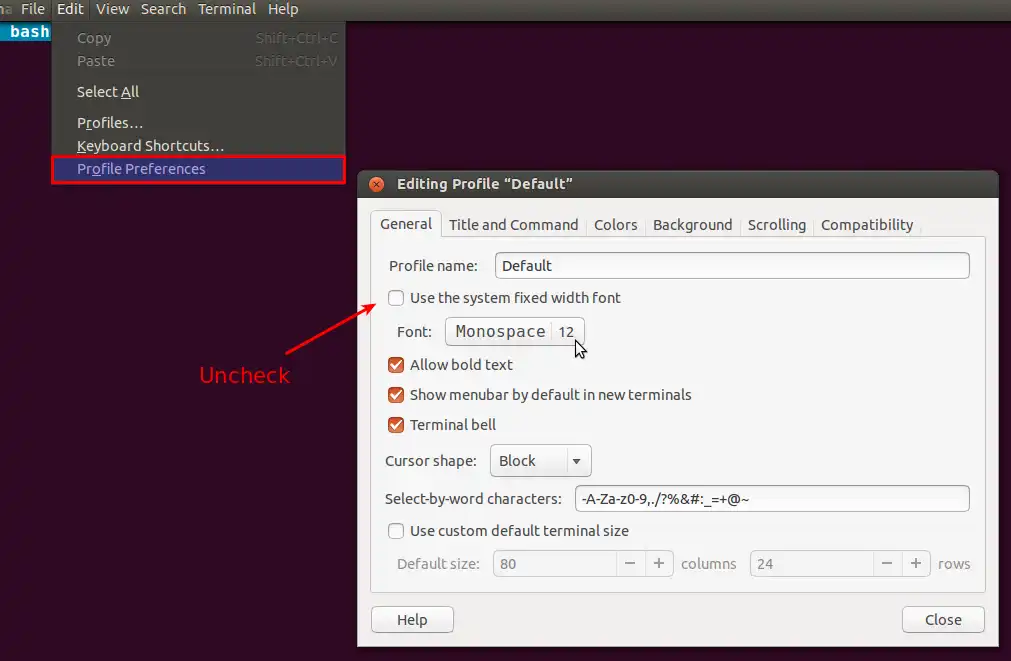
Task: Uncheck "Terminal bell"
Action: [396, 424]
